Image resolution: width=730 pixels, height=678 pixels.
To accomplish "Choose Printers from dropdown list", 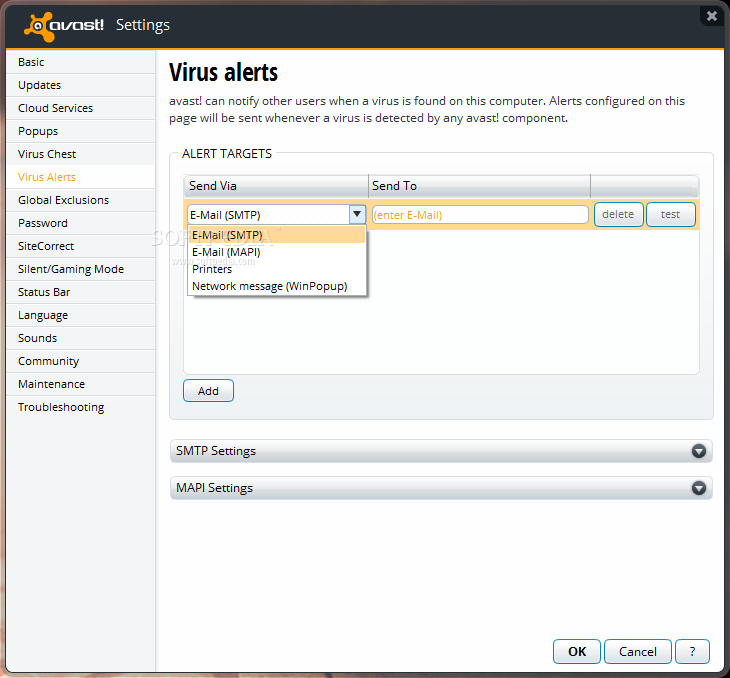I will tap(277, 269).
